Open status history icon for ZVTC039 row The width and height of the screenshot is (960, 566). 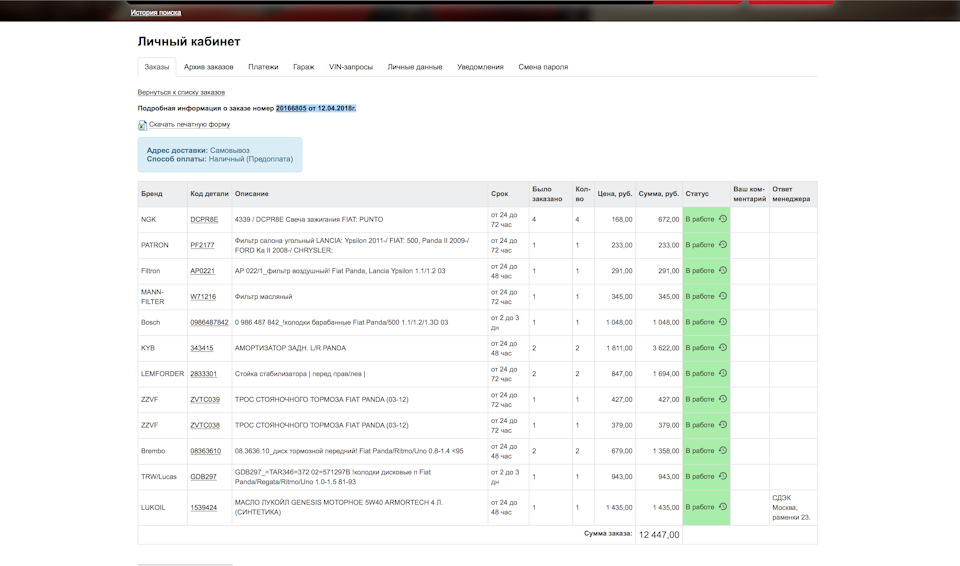pos(722,399)
